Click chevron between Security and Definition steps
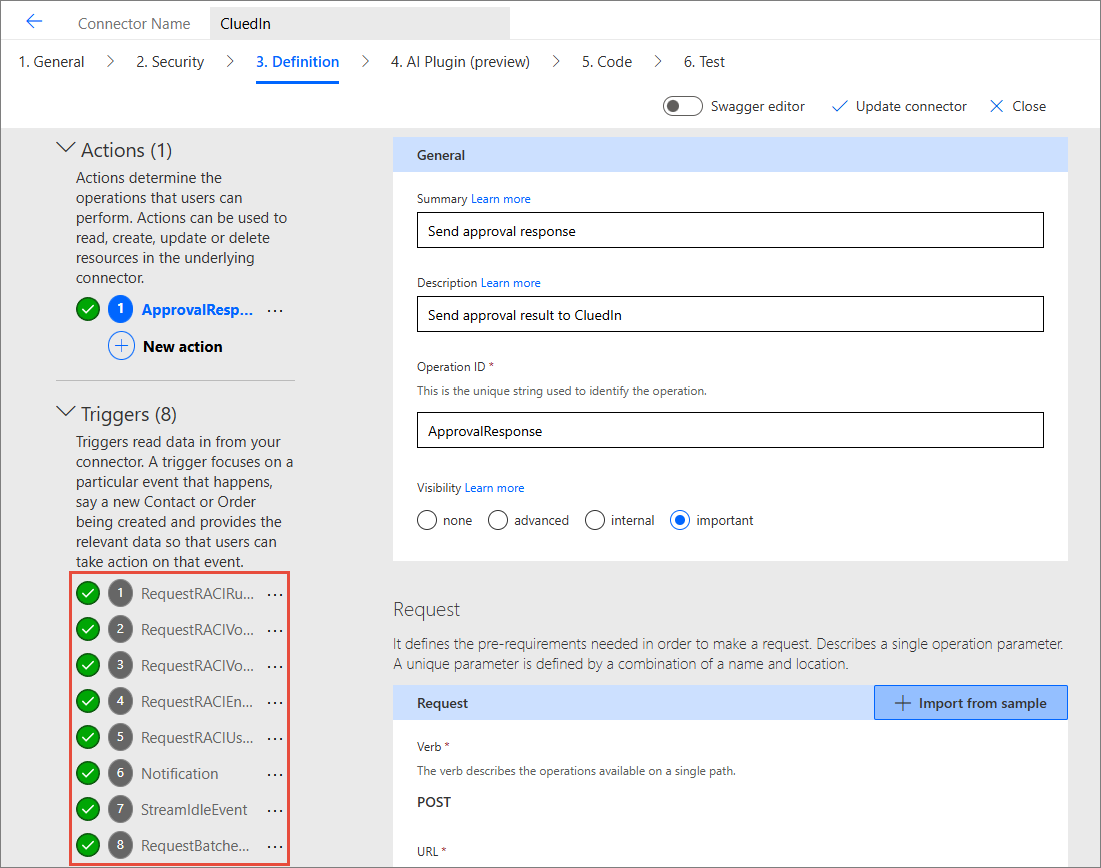 point(230,62)
